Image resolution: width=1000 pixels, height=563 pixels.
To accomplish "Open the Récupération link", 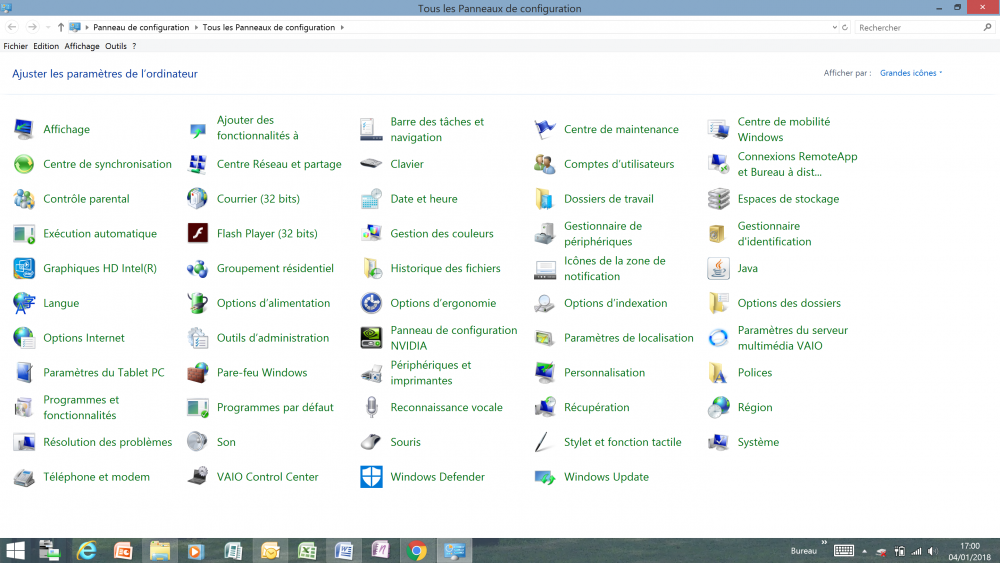I will 596,407.
